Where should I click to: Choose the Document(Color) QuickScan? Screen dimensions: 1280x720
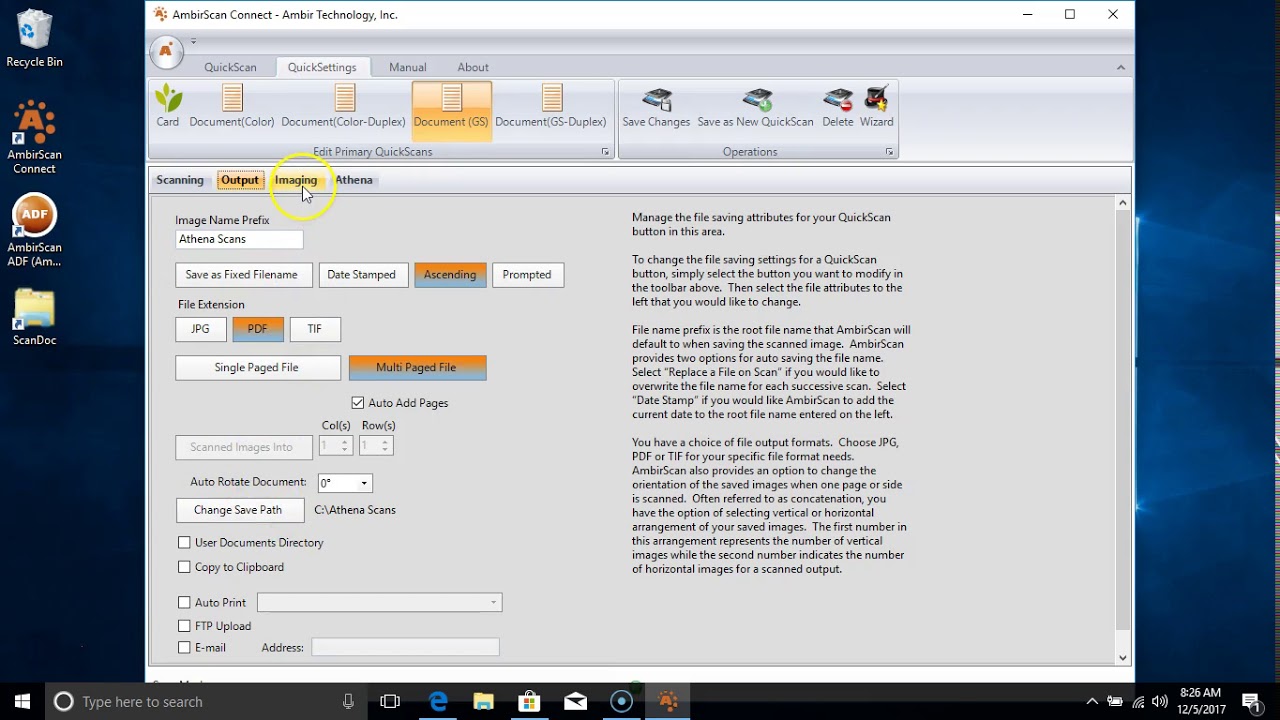click(x=232, y=106)
